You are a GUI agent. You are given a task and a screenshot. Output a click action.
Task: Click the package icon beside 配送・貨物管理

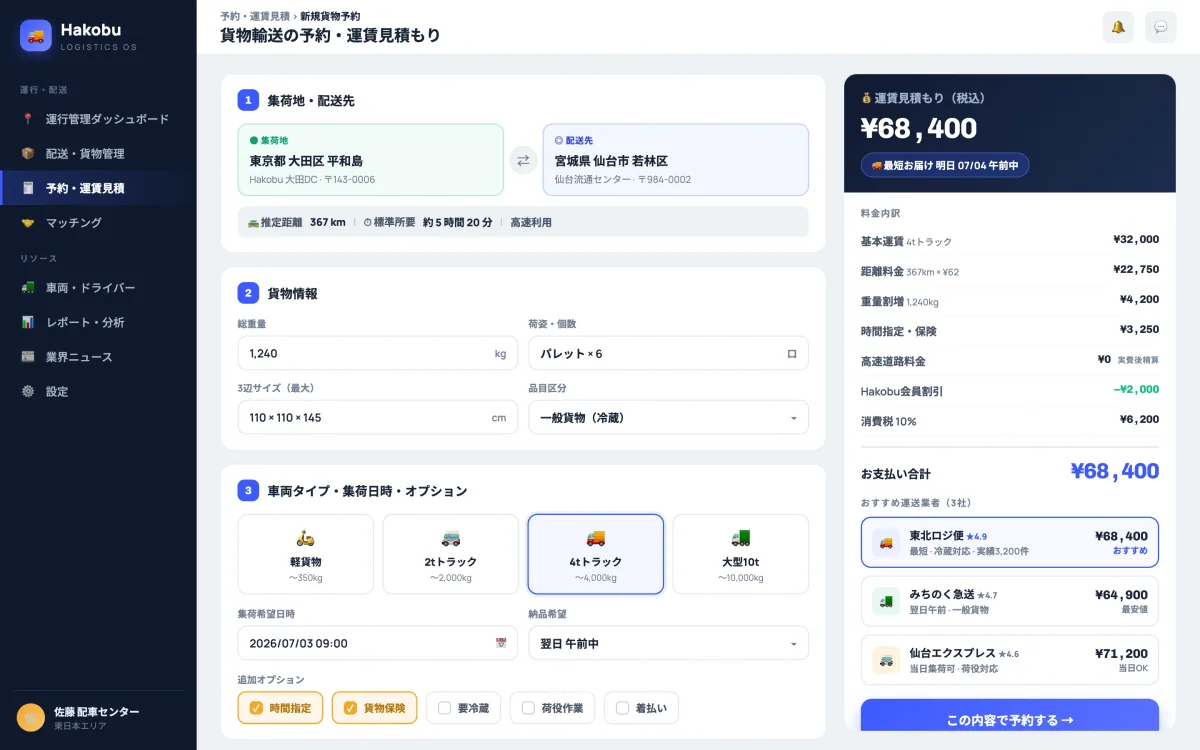tap(28, 153)
